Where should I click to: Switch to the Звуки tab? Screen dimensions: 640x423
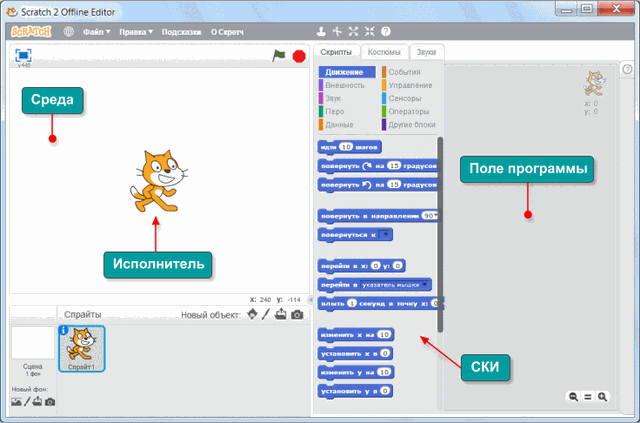coord(427,52)
